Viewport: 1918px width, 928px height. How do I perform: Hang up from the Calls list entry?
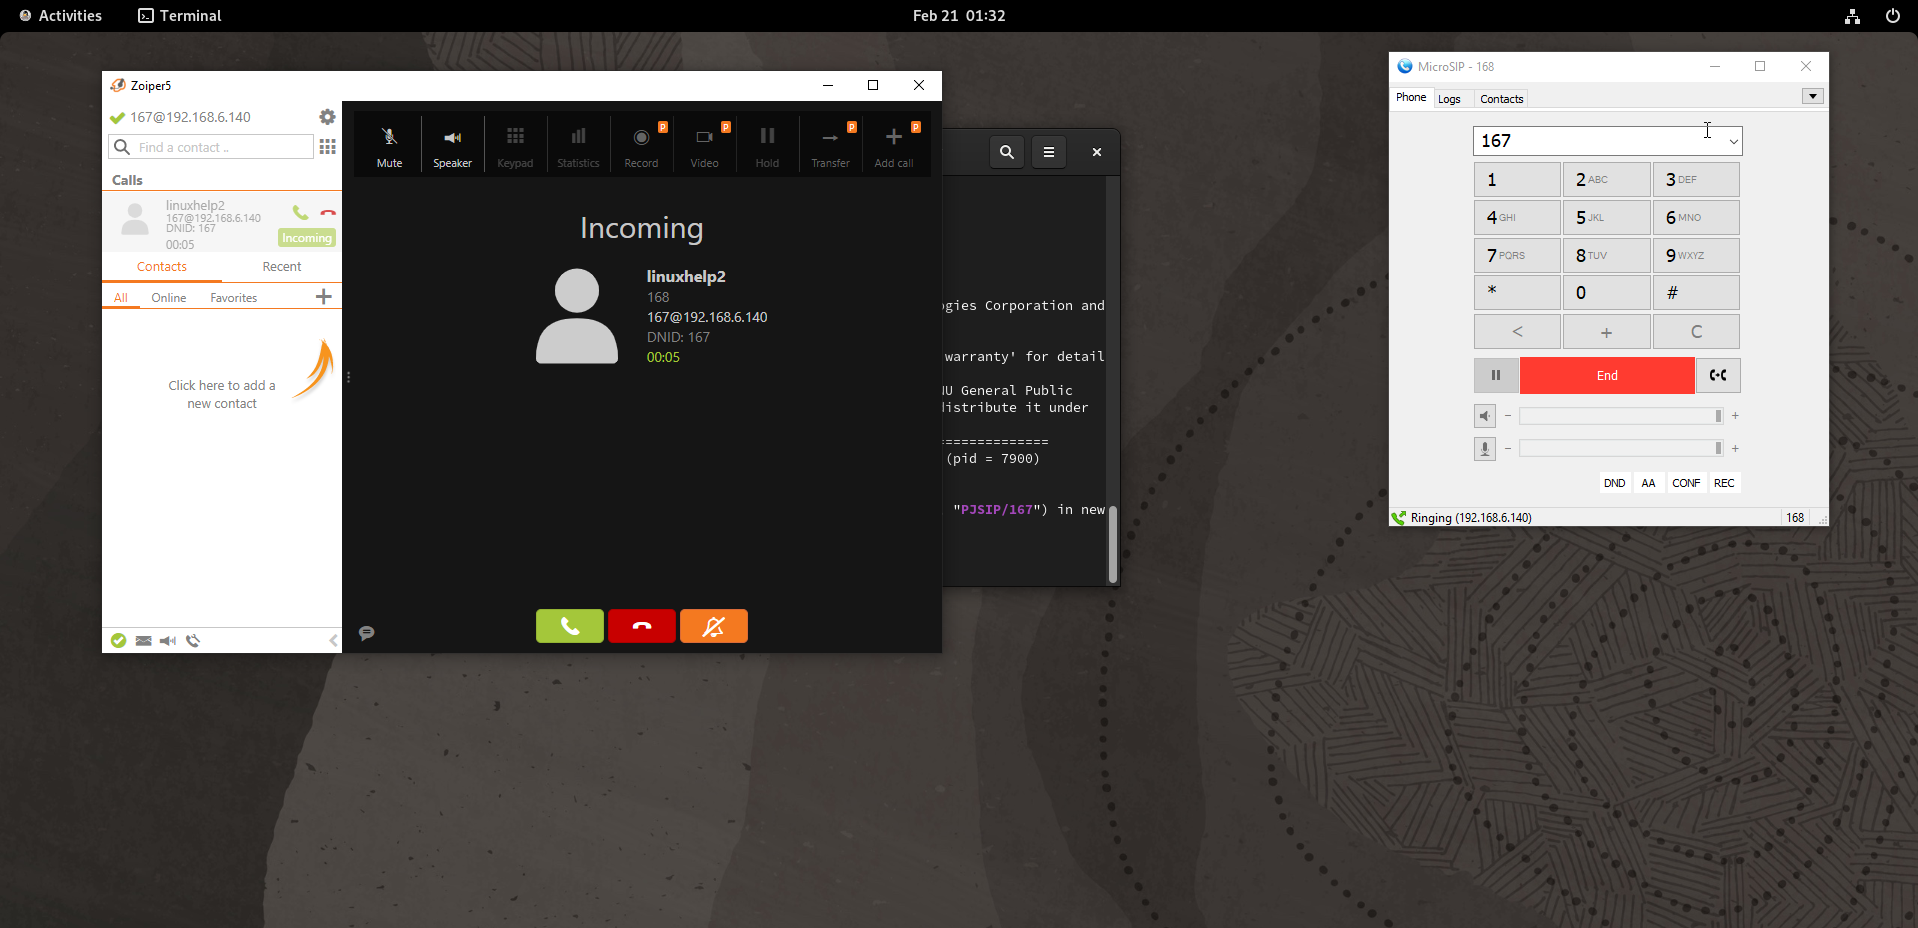(x=328, y=212)
